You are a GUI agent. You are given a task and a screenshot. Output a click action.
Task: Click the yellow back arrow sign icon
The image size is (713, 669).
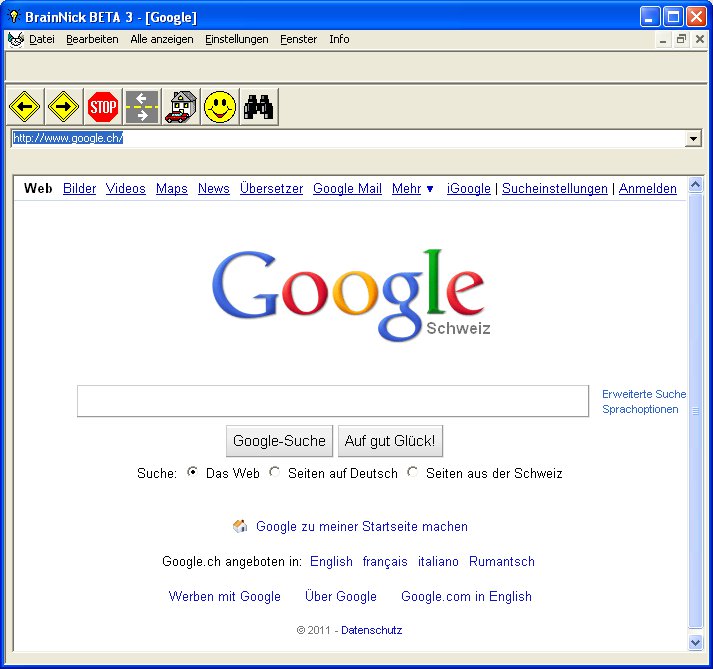[25, 107]
